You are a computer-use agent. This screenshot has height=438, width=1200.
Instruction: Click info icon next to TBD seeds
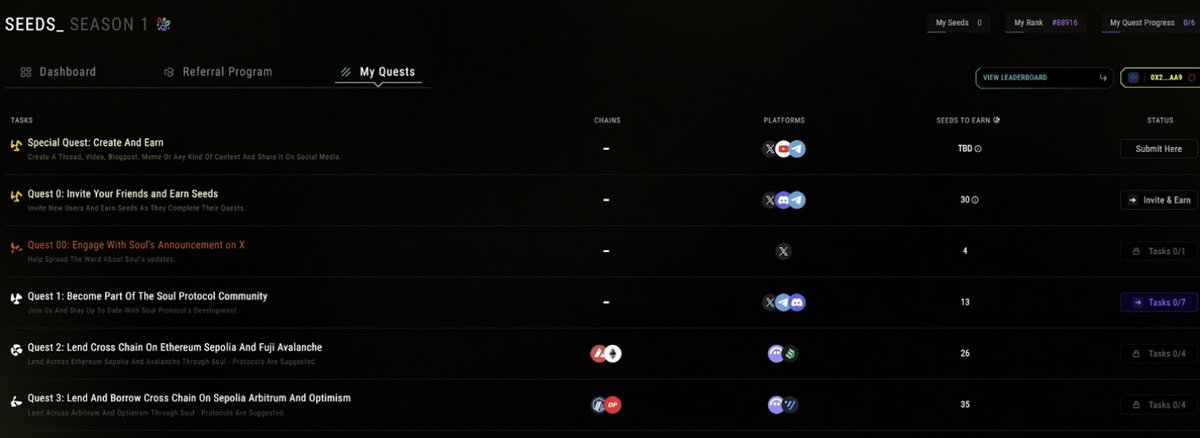978,149
